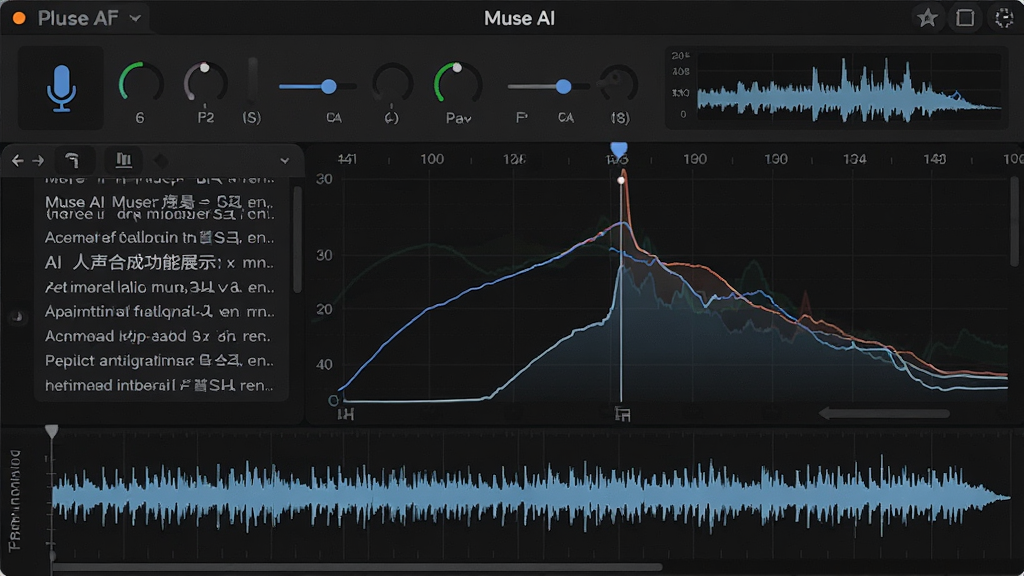
Task: Select 'hefimead intberail' list row
Action: [160, 385]
